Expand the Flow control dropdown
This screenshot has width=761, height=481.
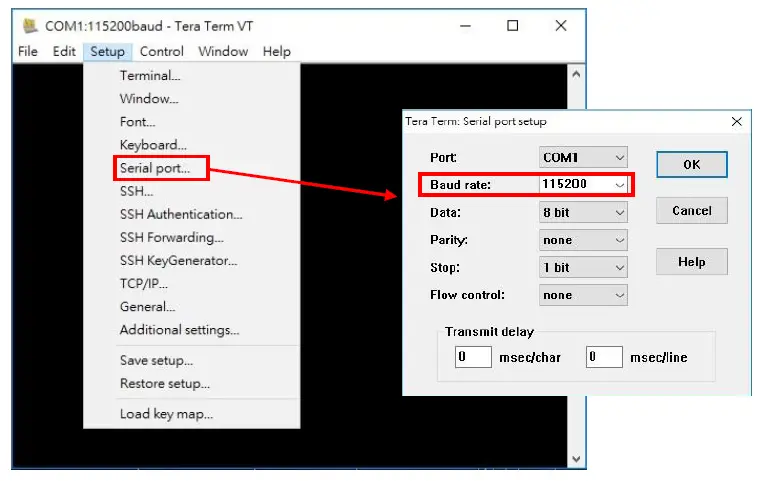pos(583,295)
